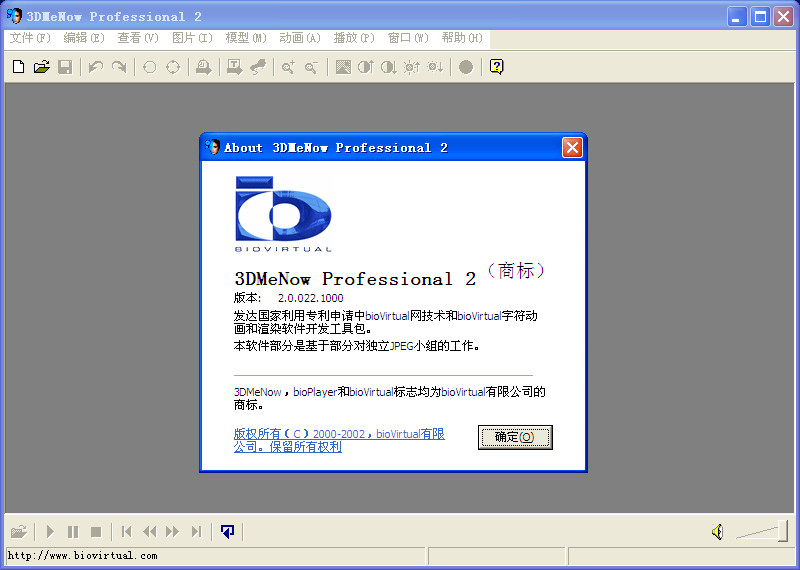The height and width of the screenshot is (570, 800).
Task: Open the 模型(M) menu
Action: pyautogui.click(x=246, y=38)
